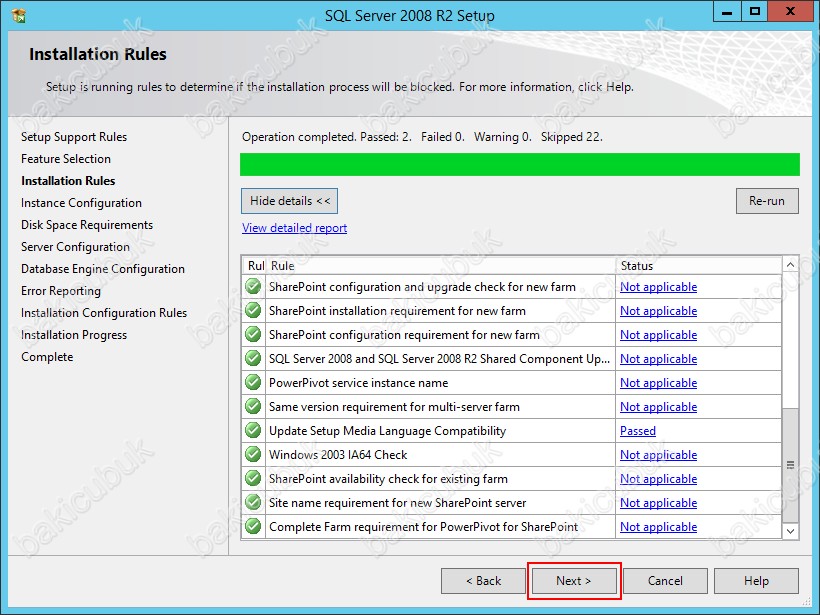The height and width of the screenshot is (615, 820).
Task: Select Complete step in sidebar
Action: (47, 357)
